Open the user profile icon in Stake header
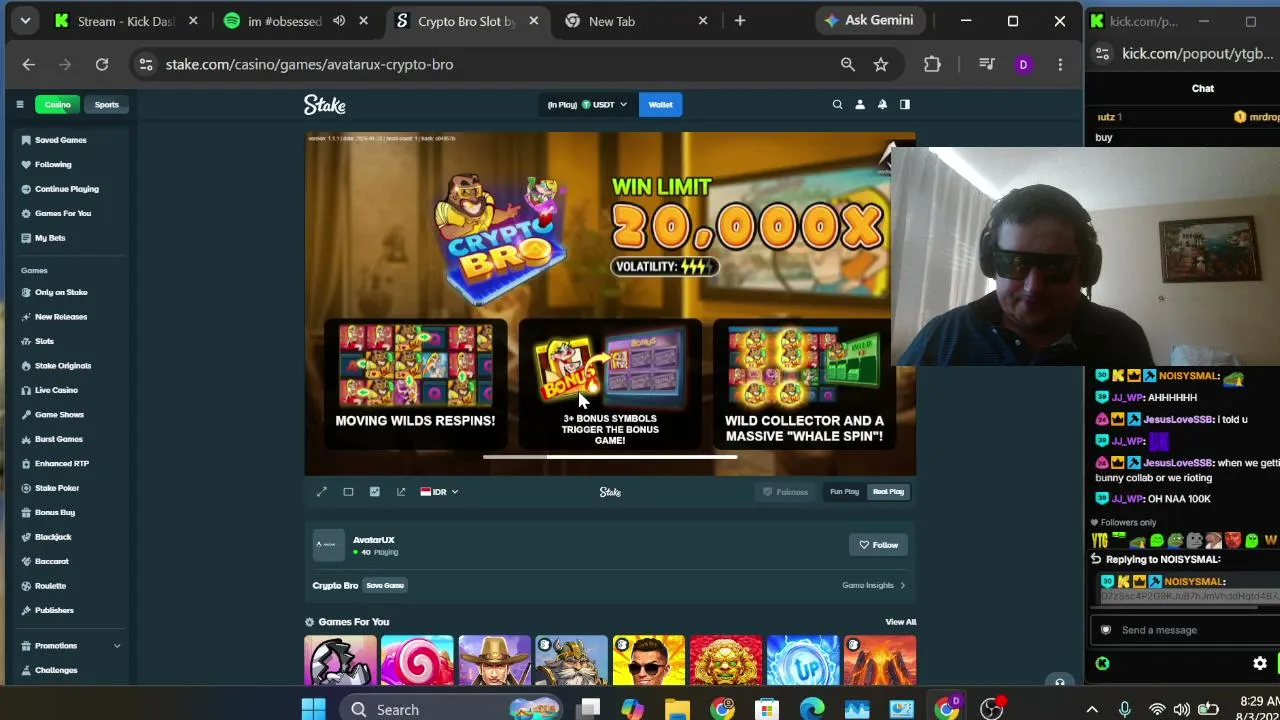Viewport: 1280px width, 720px height. point(859,104)
